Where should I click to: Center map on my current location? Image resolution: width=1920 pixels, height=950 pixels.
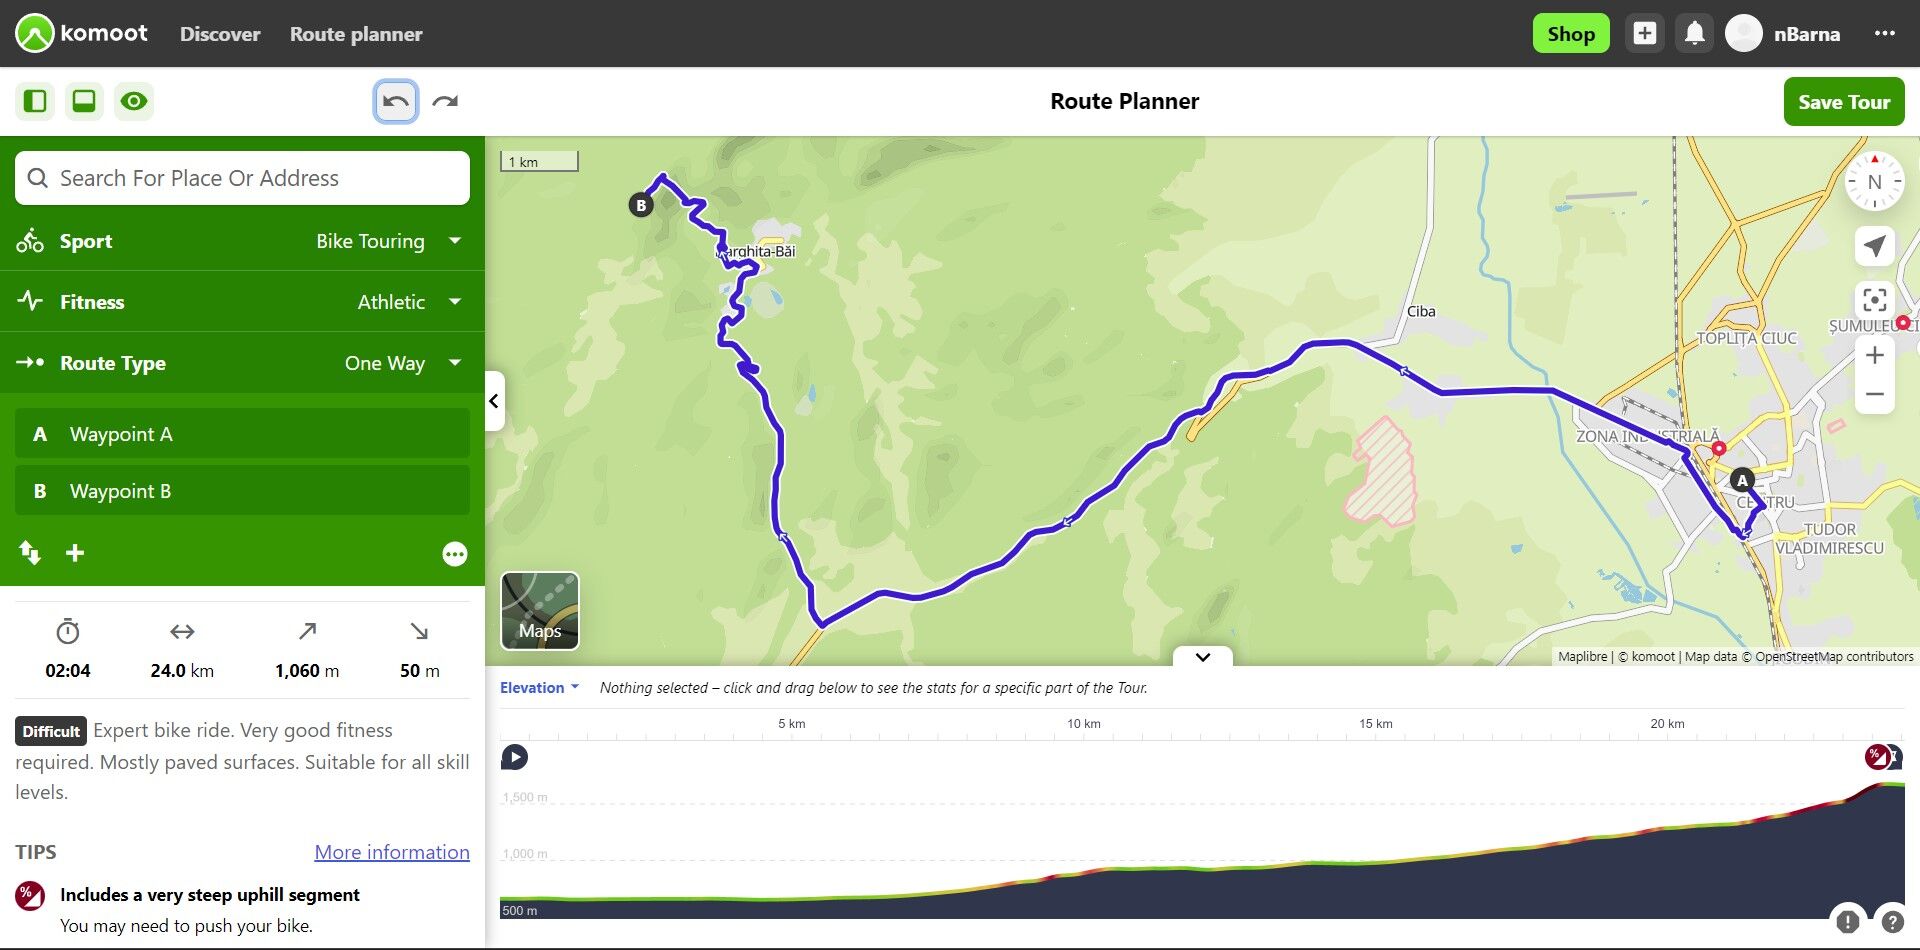click(1874, 246)
